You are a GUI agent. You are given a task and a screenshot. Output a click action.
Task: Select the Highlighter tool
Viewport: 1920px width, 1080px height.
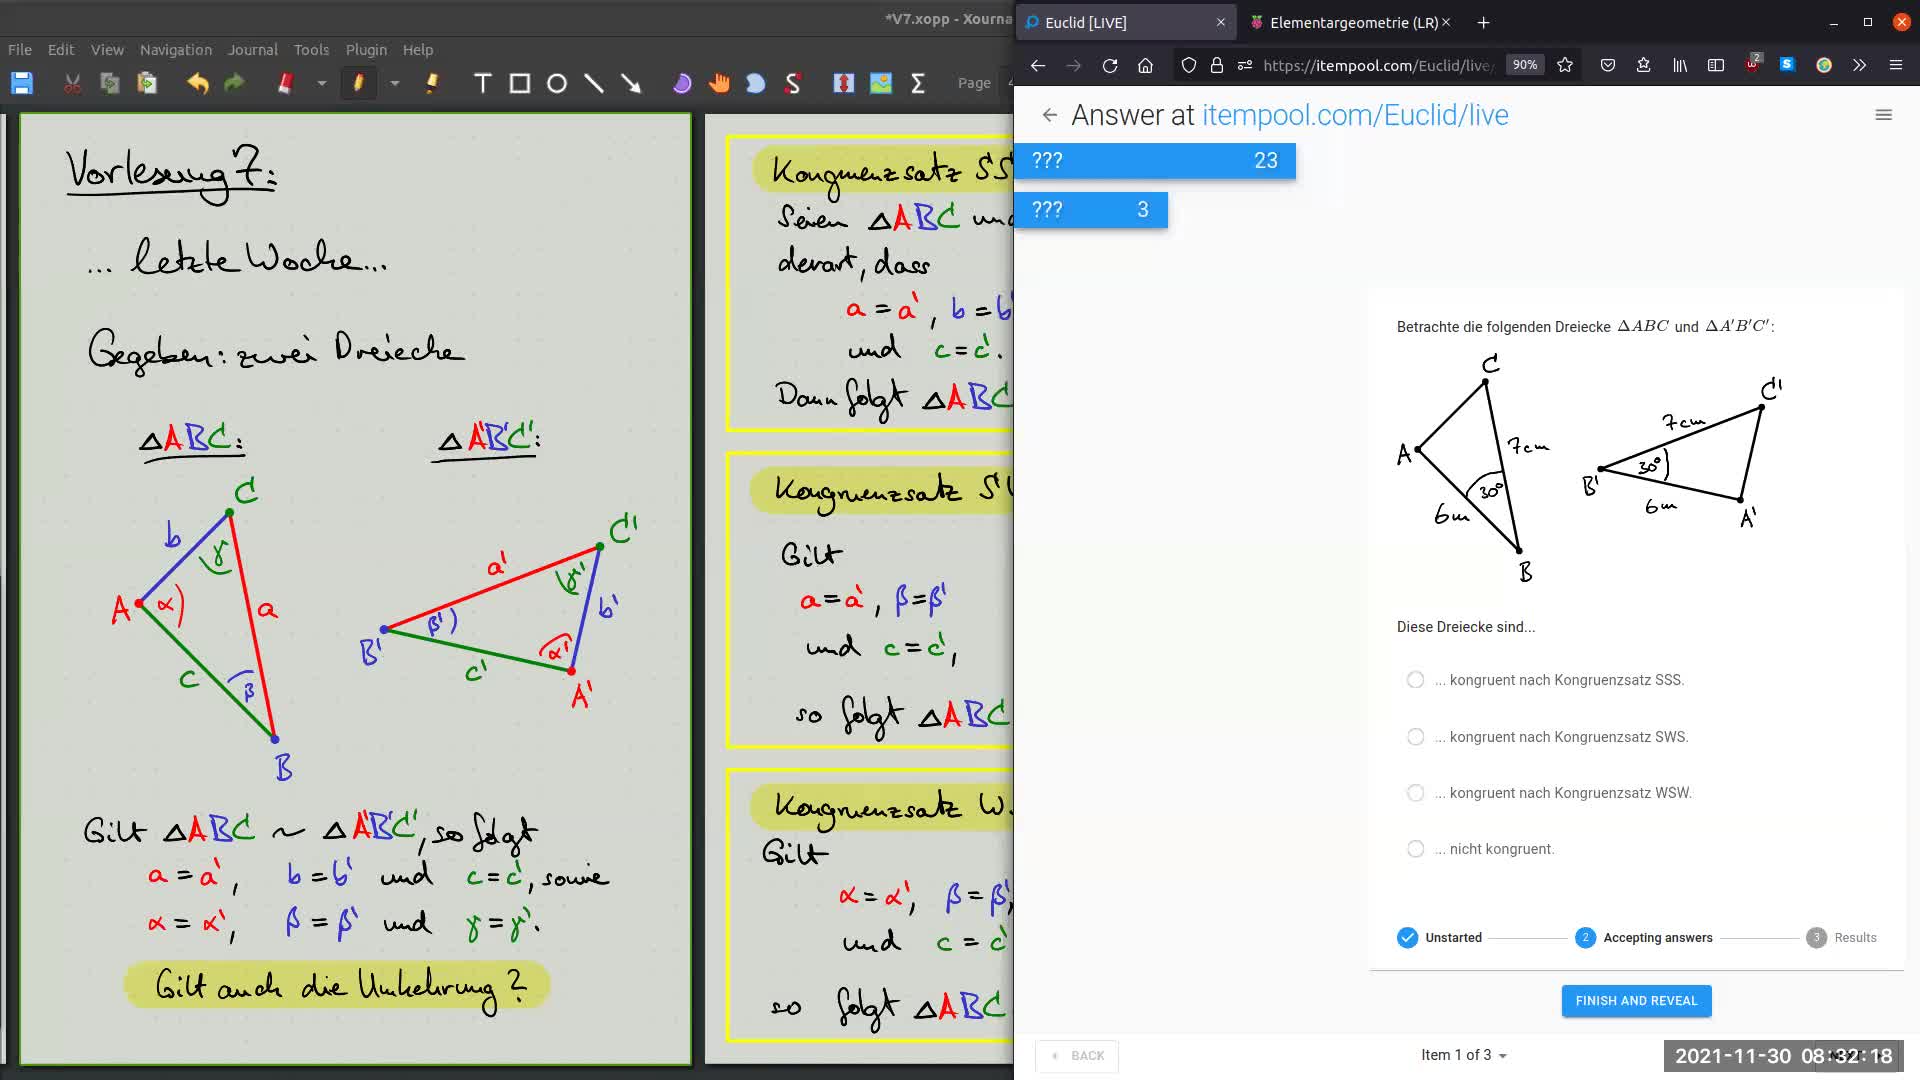point(432,84)
